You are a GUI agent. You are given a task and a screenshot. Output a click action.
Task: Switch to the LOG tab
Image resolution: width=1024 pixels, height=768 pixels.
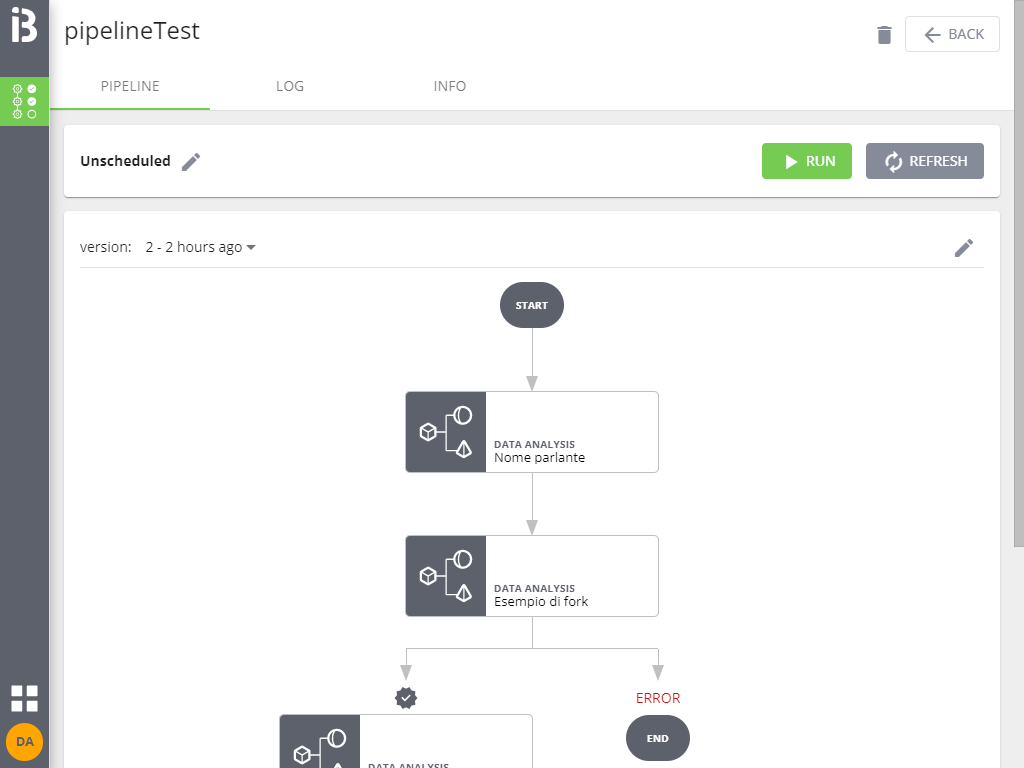click(x=290, y=86)
